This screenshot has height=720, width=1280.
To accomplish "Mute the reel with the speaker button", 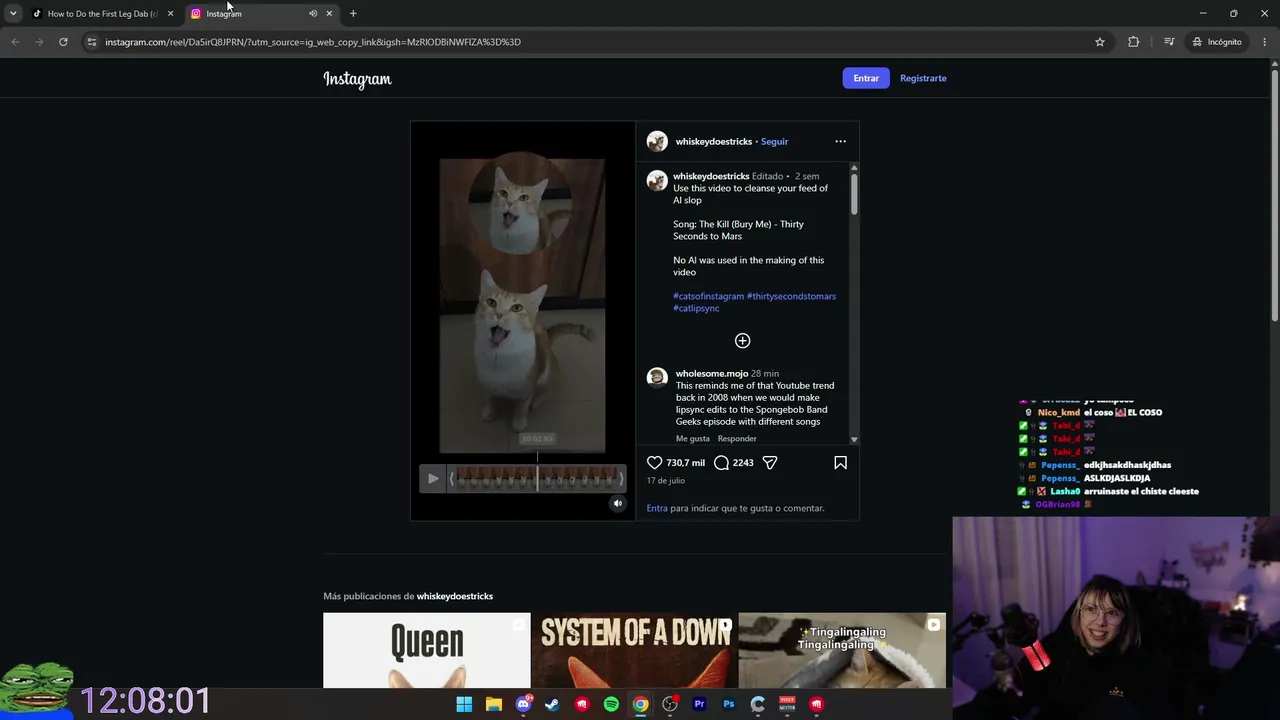I will coord(618,504).
